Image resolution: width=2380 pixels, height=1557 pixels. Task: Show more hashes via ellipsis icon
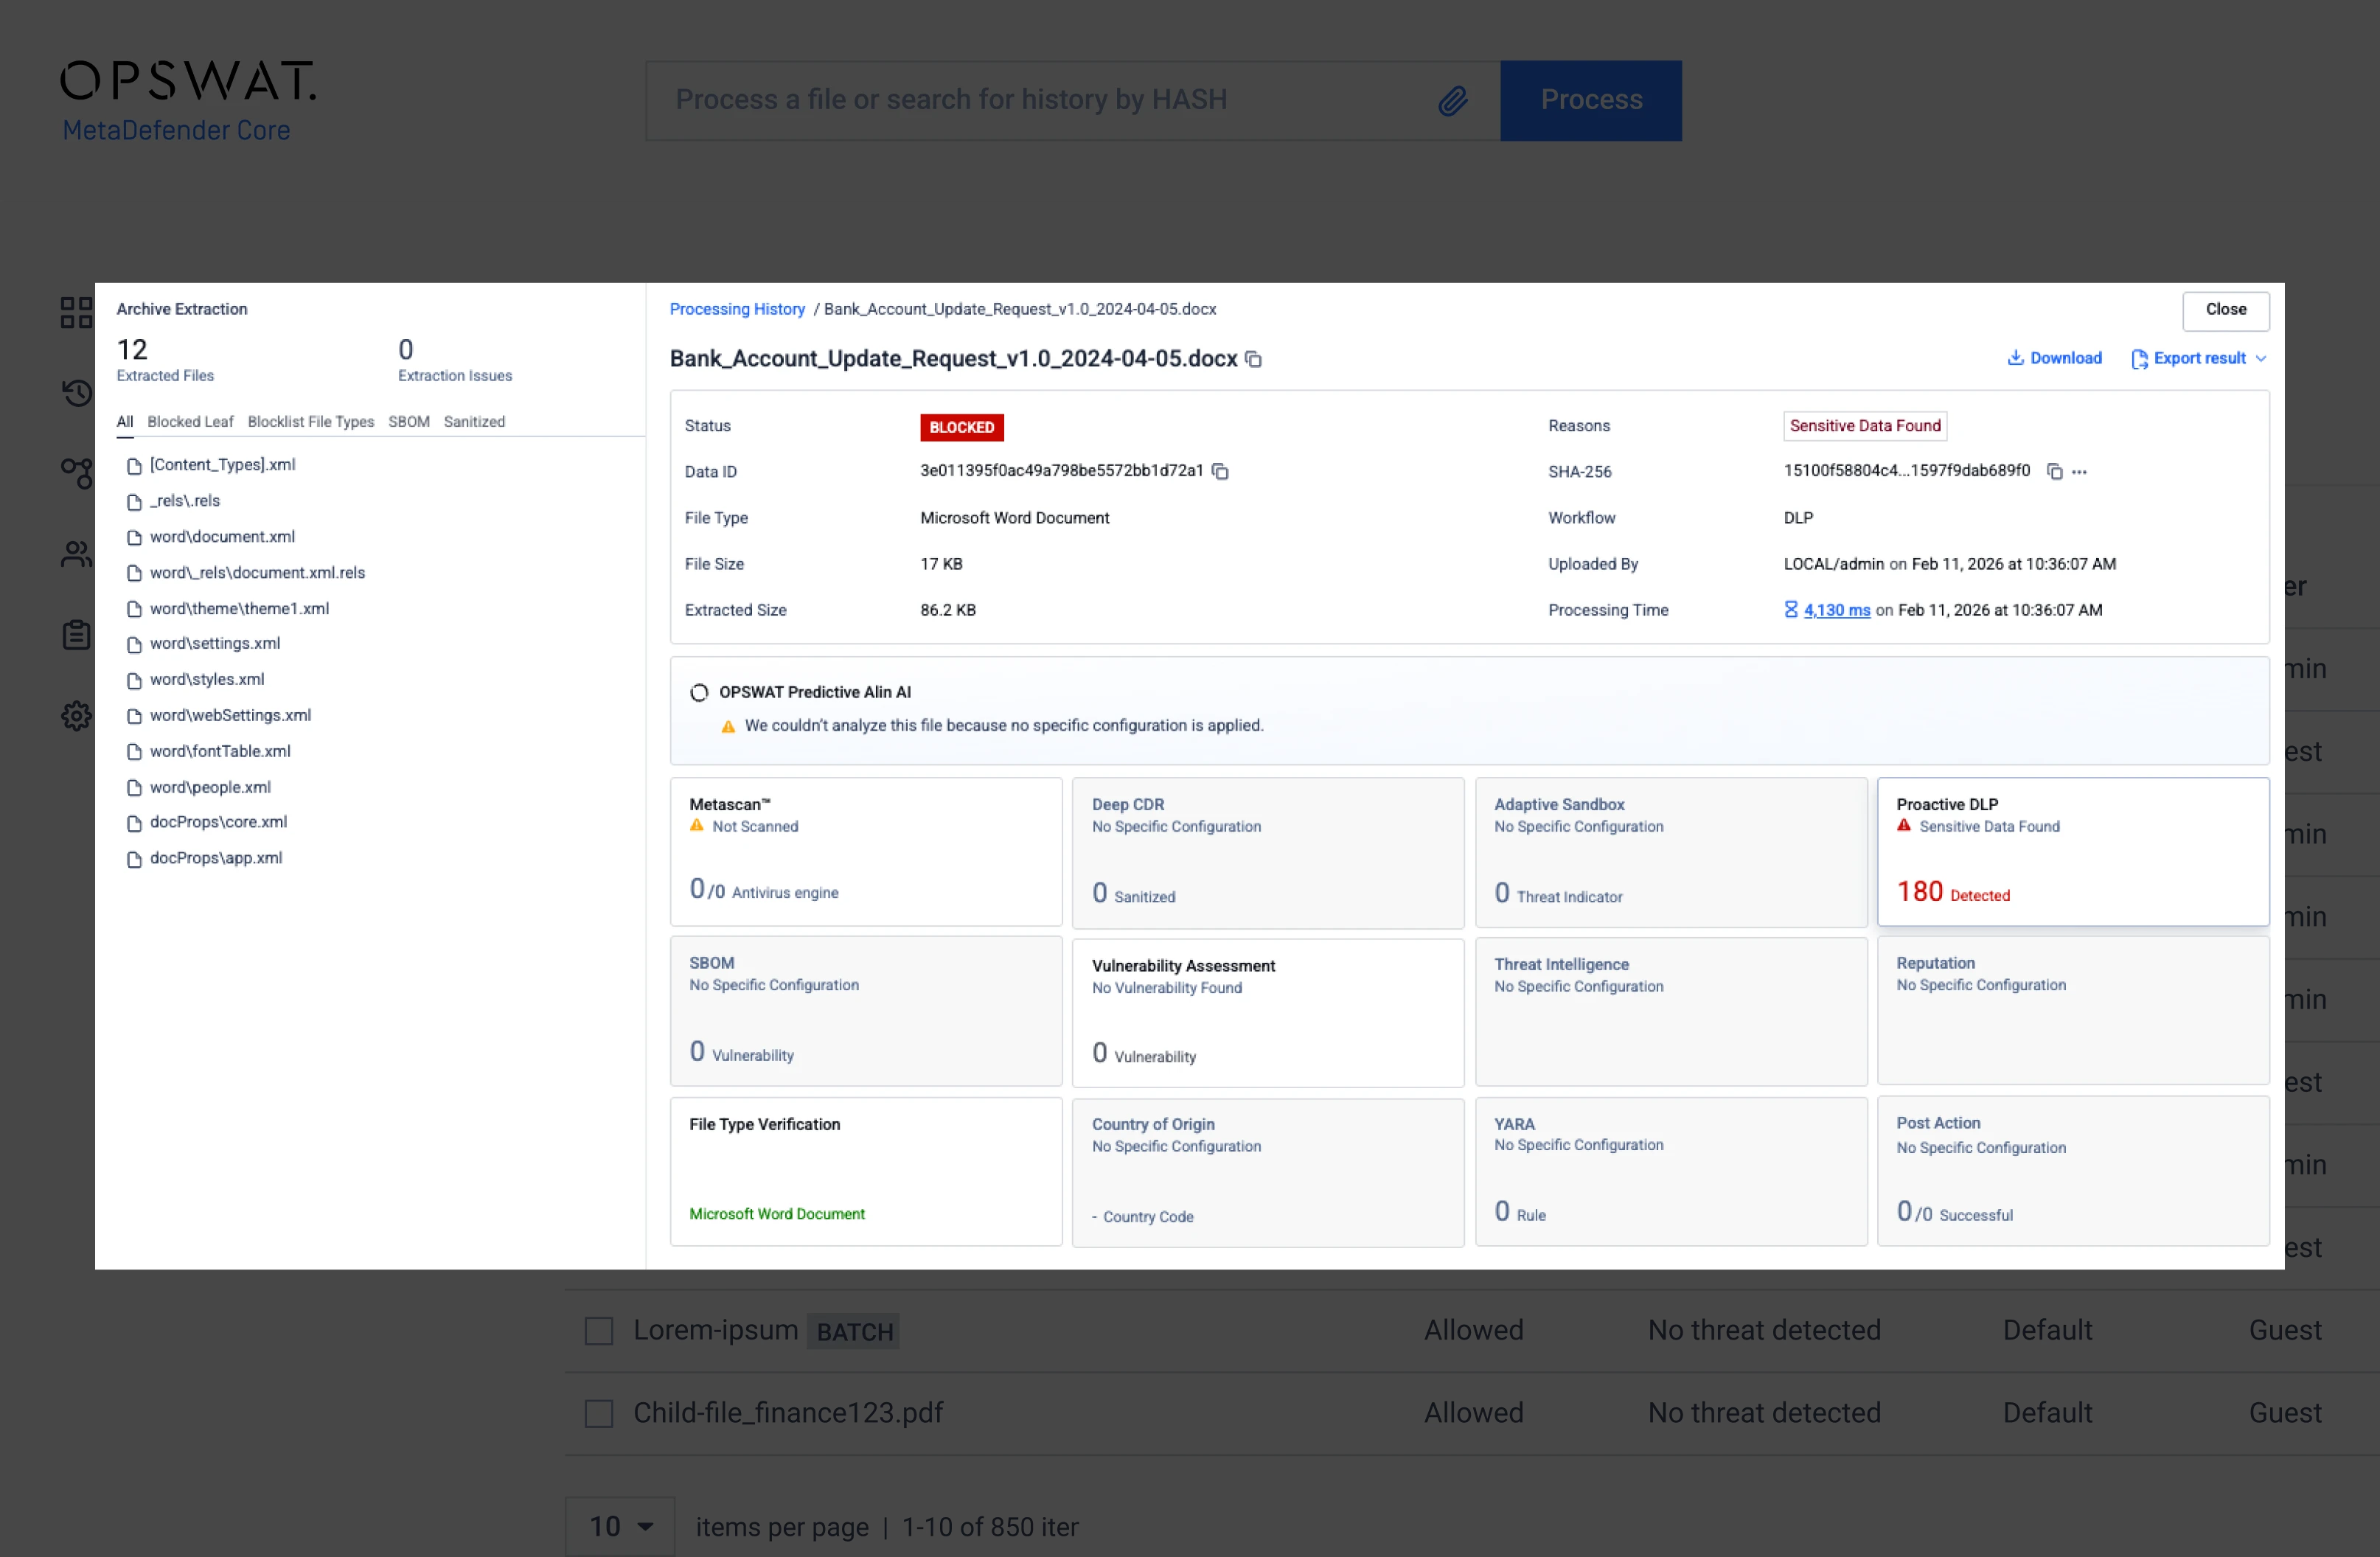(x=2079, y=471)
